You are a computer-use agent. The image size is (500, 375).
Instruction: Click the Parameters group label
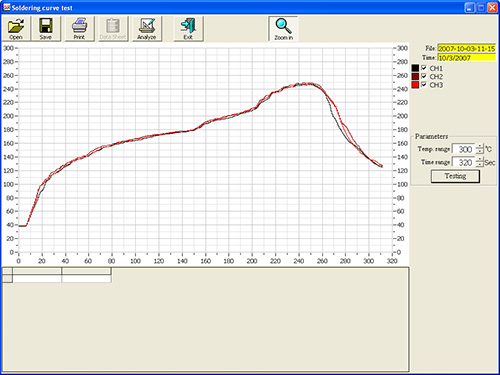(x=431, y=136)
